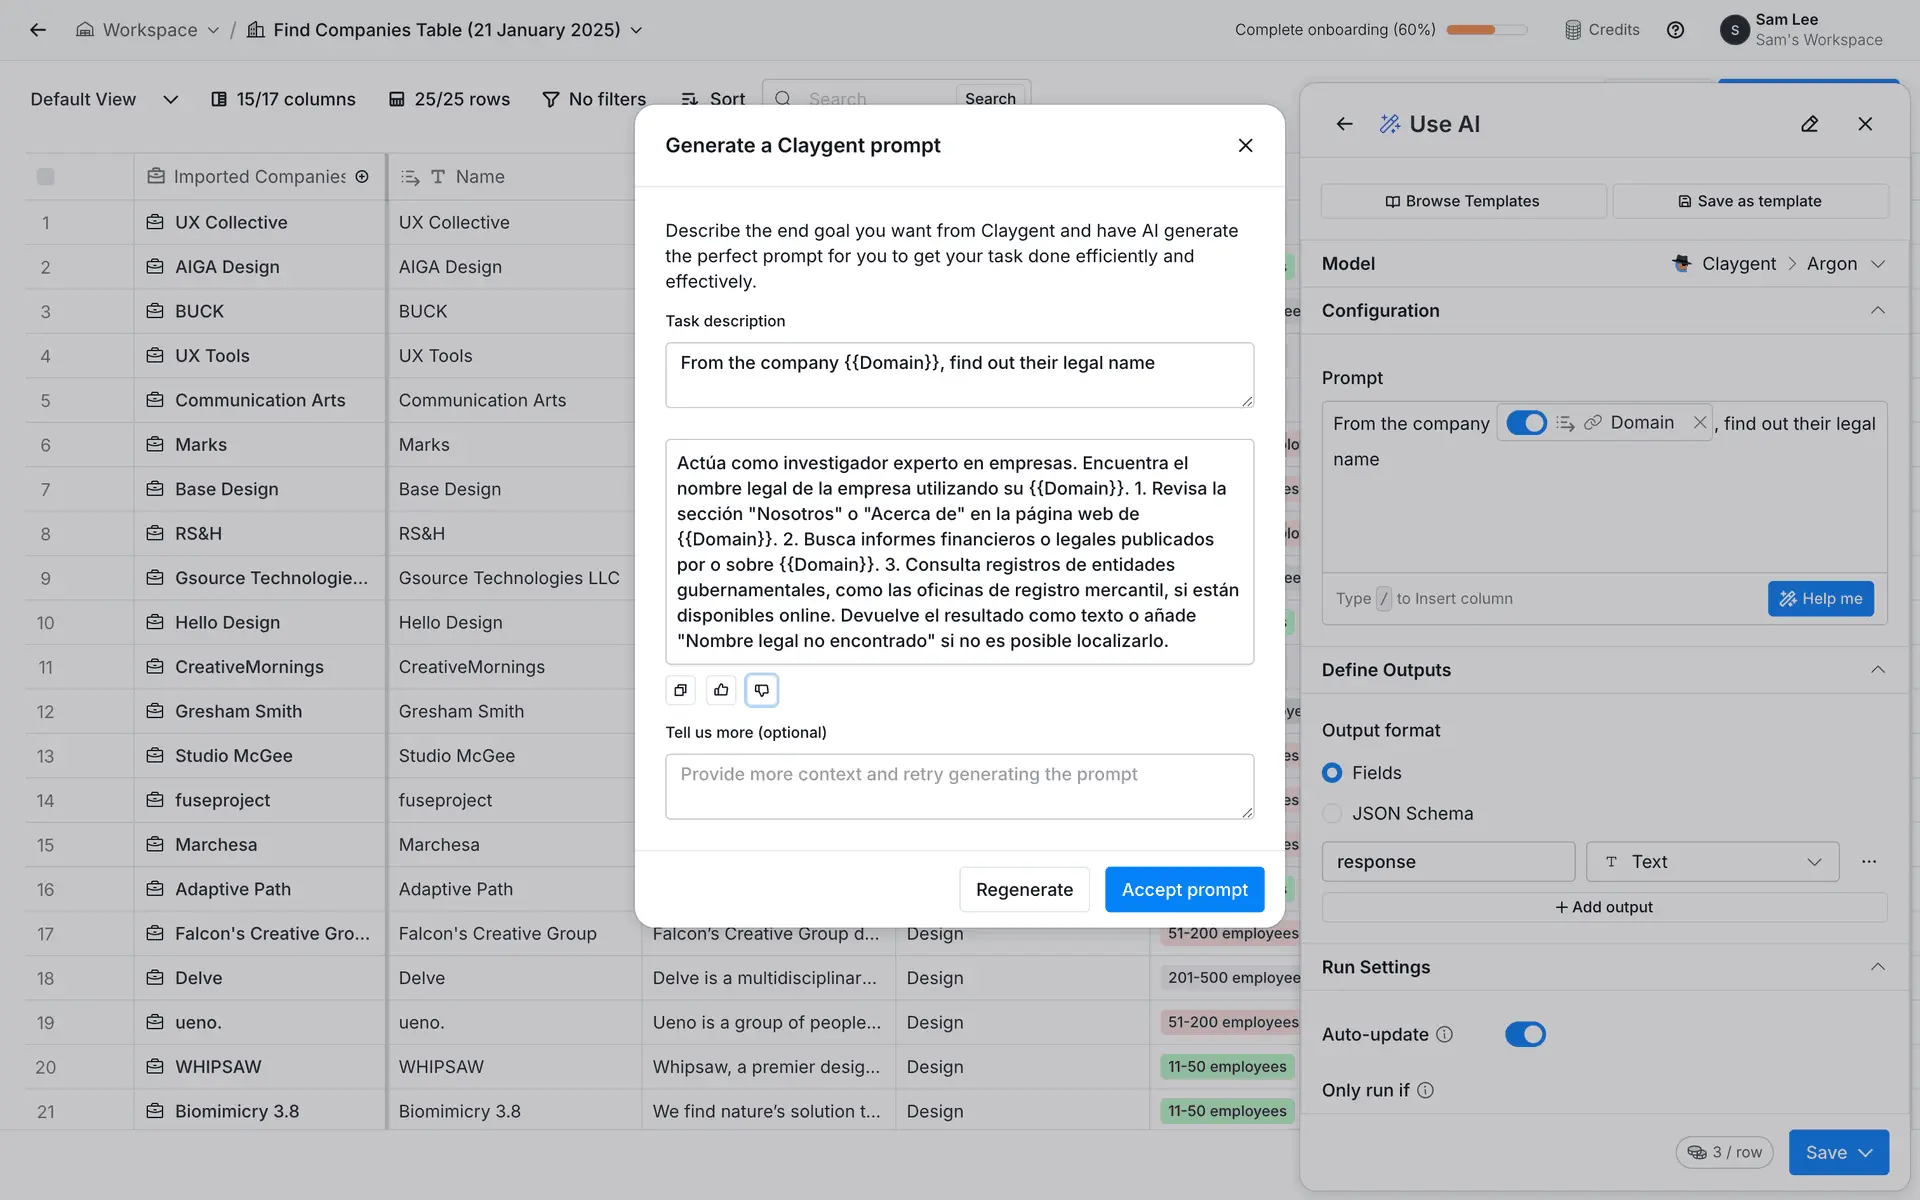Click the edit pencil icon in Use AI panel
1920x1200 pixels.
1809,124
